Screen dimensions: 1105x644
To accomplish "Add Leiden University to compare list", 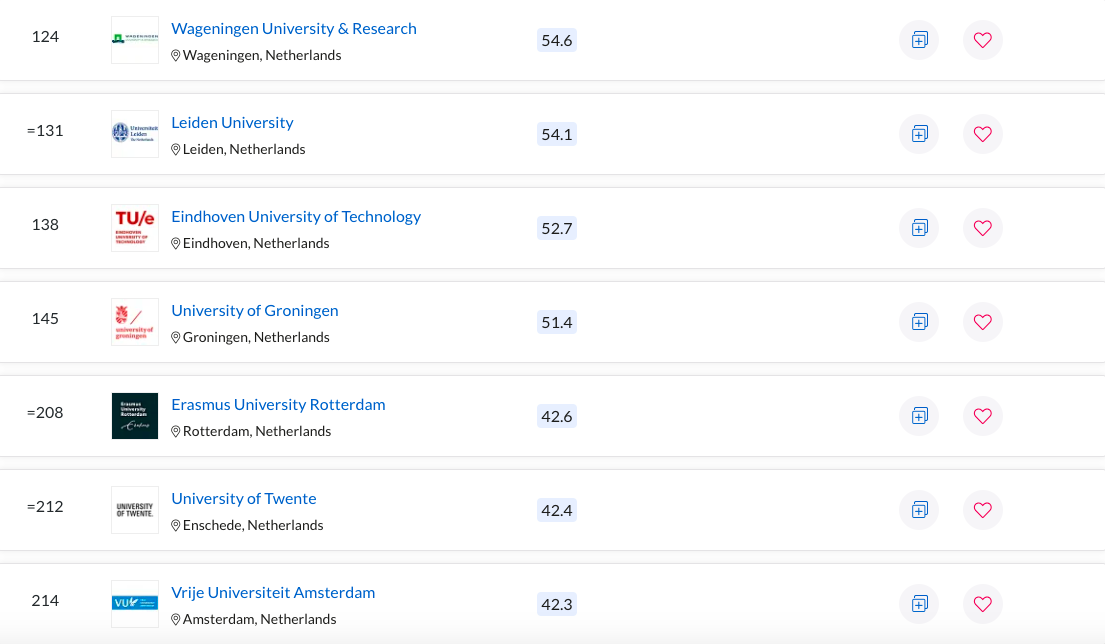I will click(919, 134).
